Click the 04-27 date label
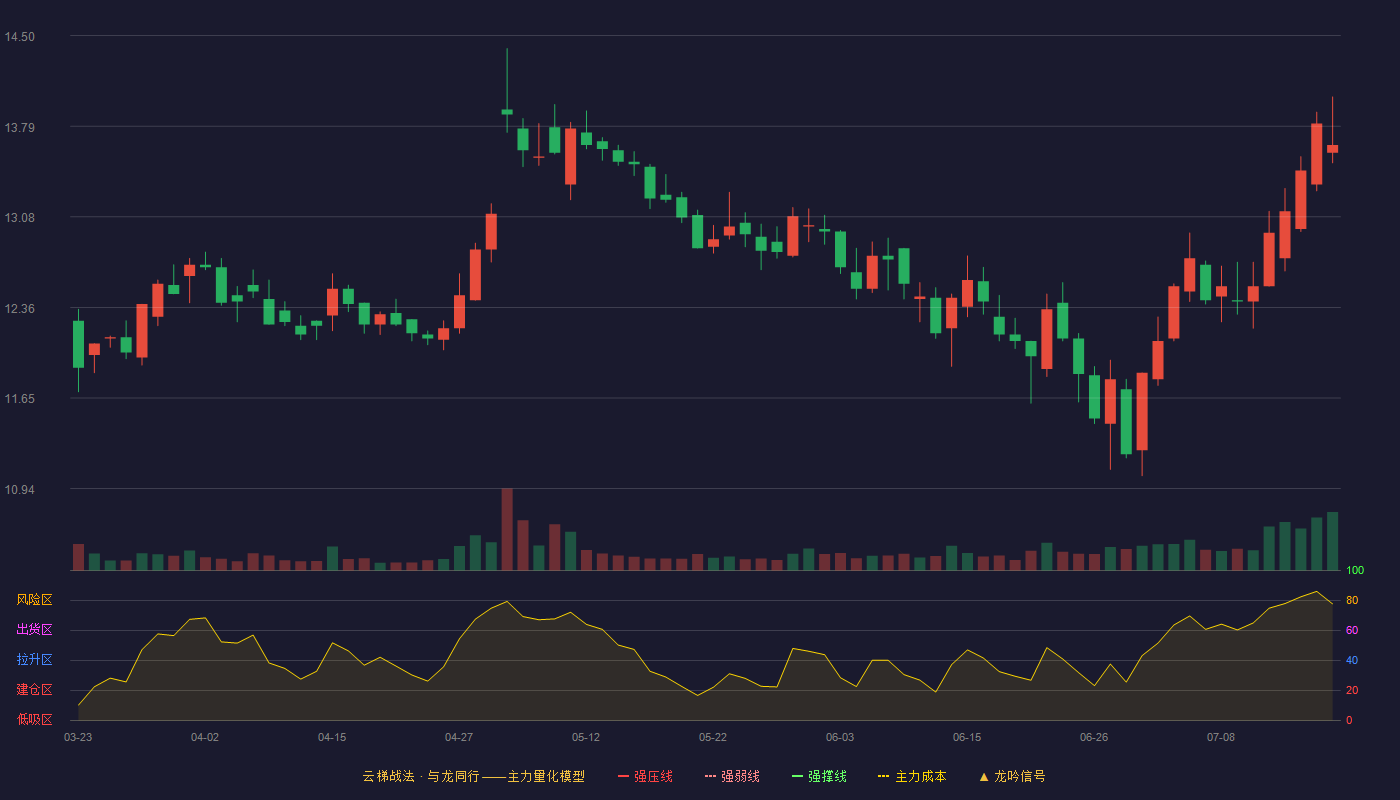Image resolution: width=1400 pixels, height=800 pixels. point(459,737)
